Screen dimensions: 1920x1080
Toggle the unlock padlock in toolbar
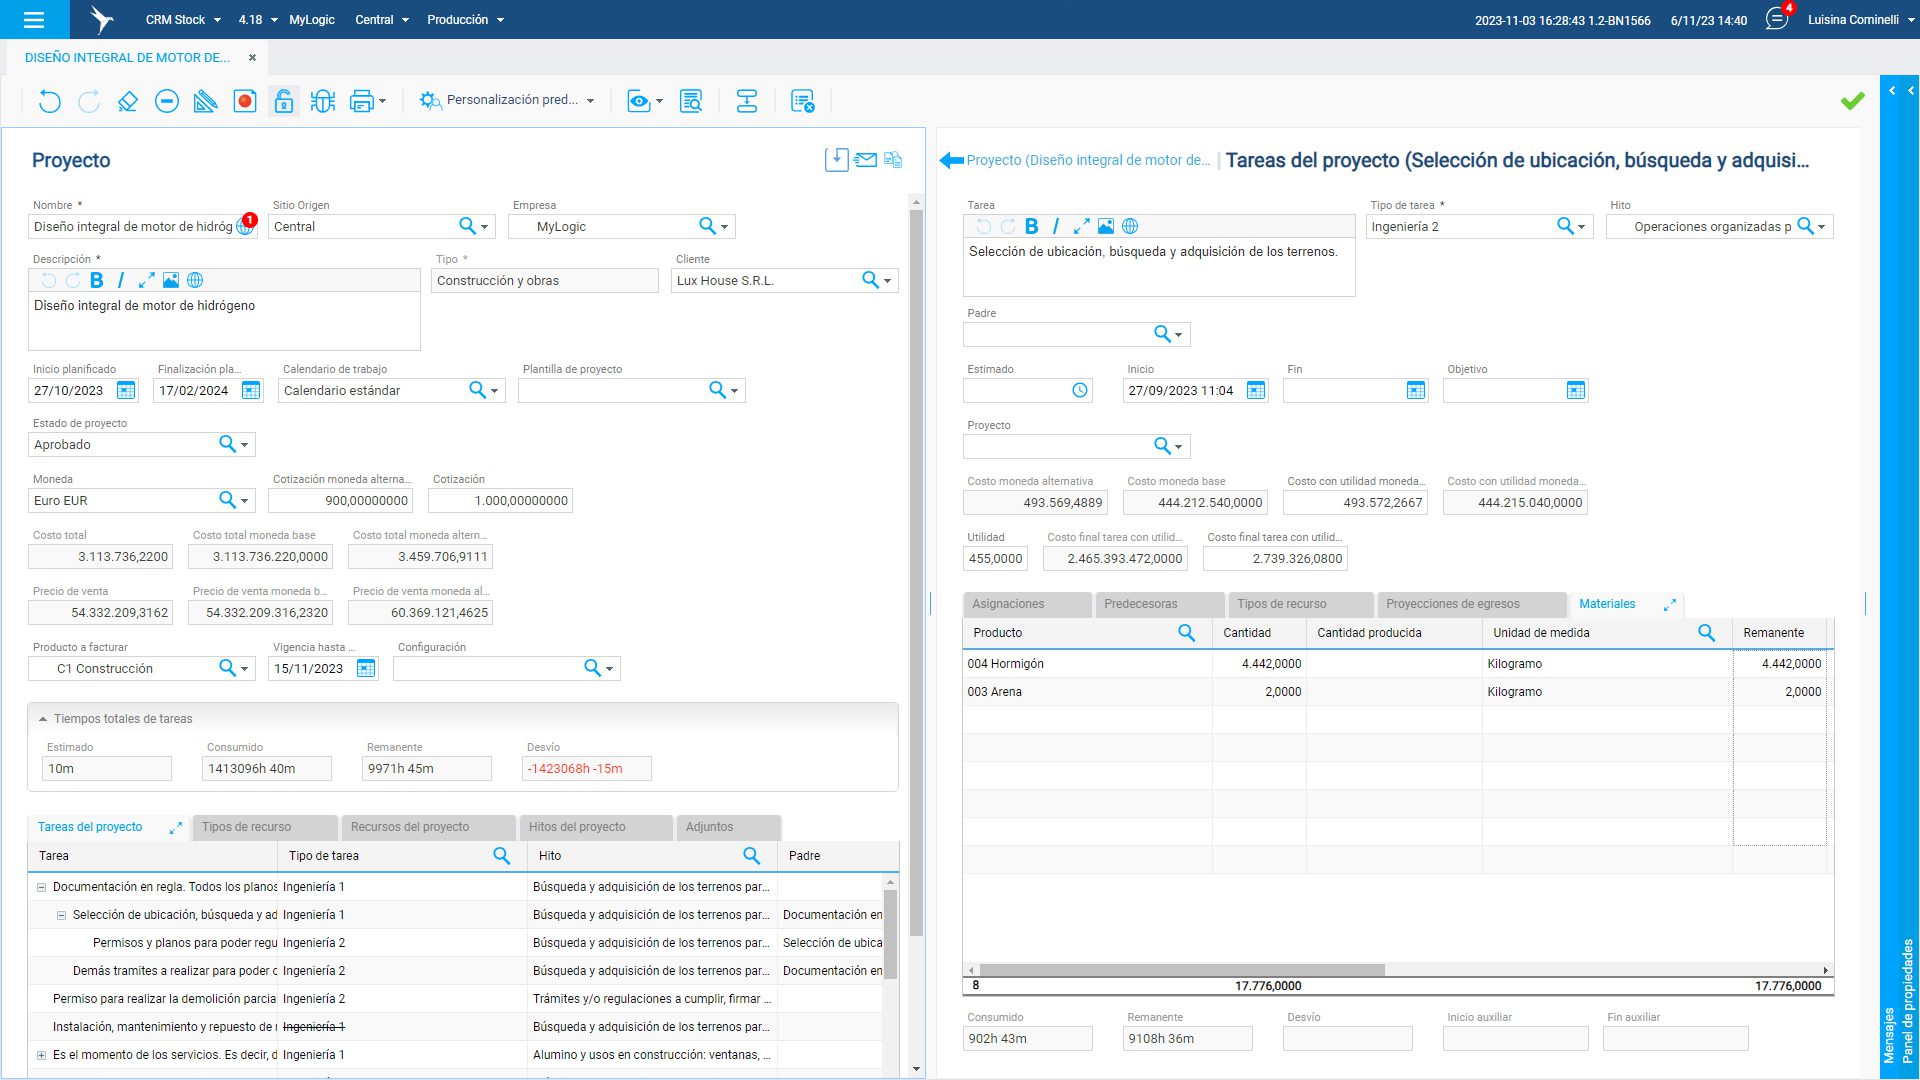(x=284, y=101)
